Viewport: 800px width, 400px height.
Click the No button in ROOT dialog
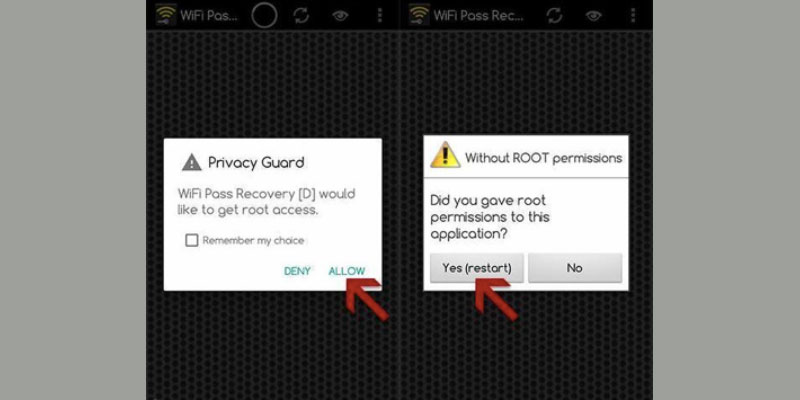(x=575, y=268)
